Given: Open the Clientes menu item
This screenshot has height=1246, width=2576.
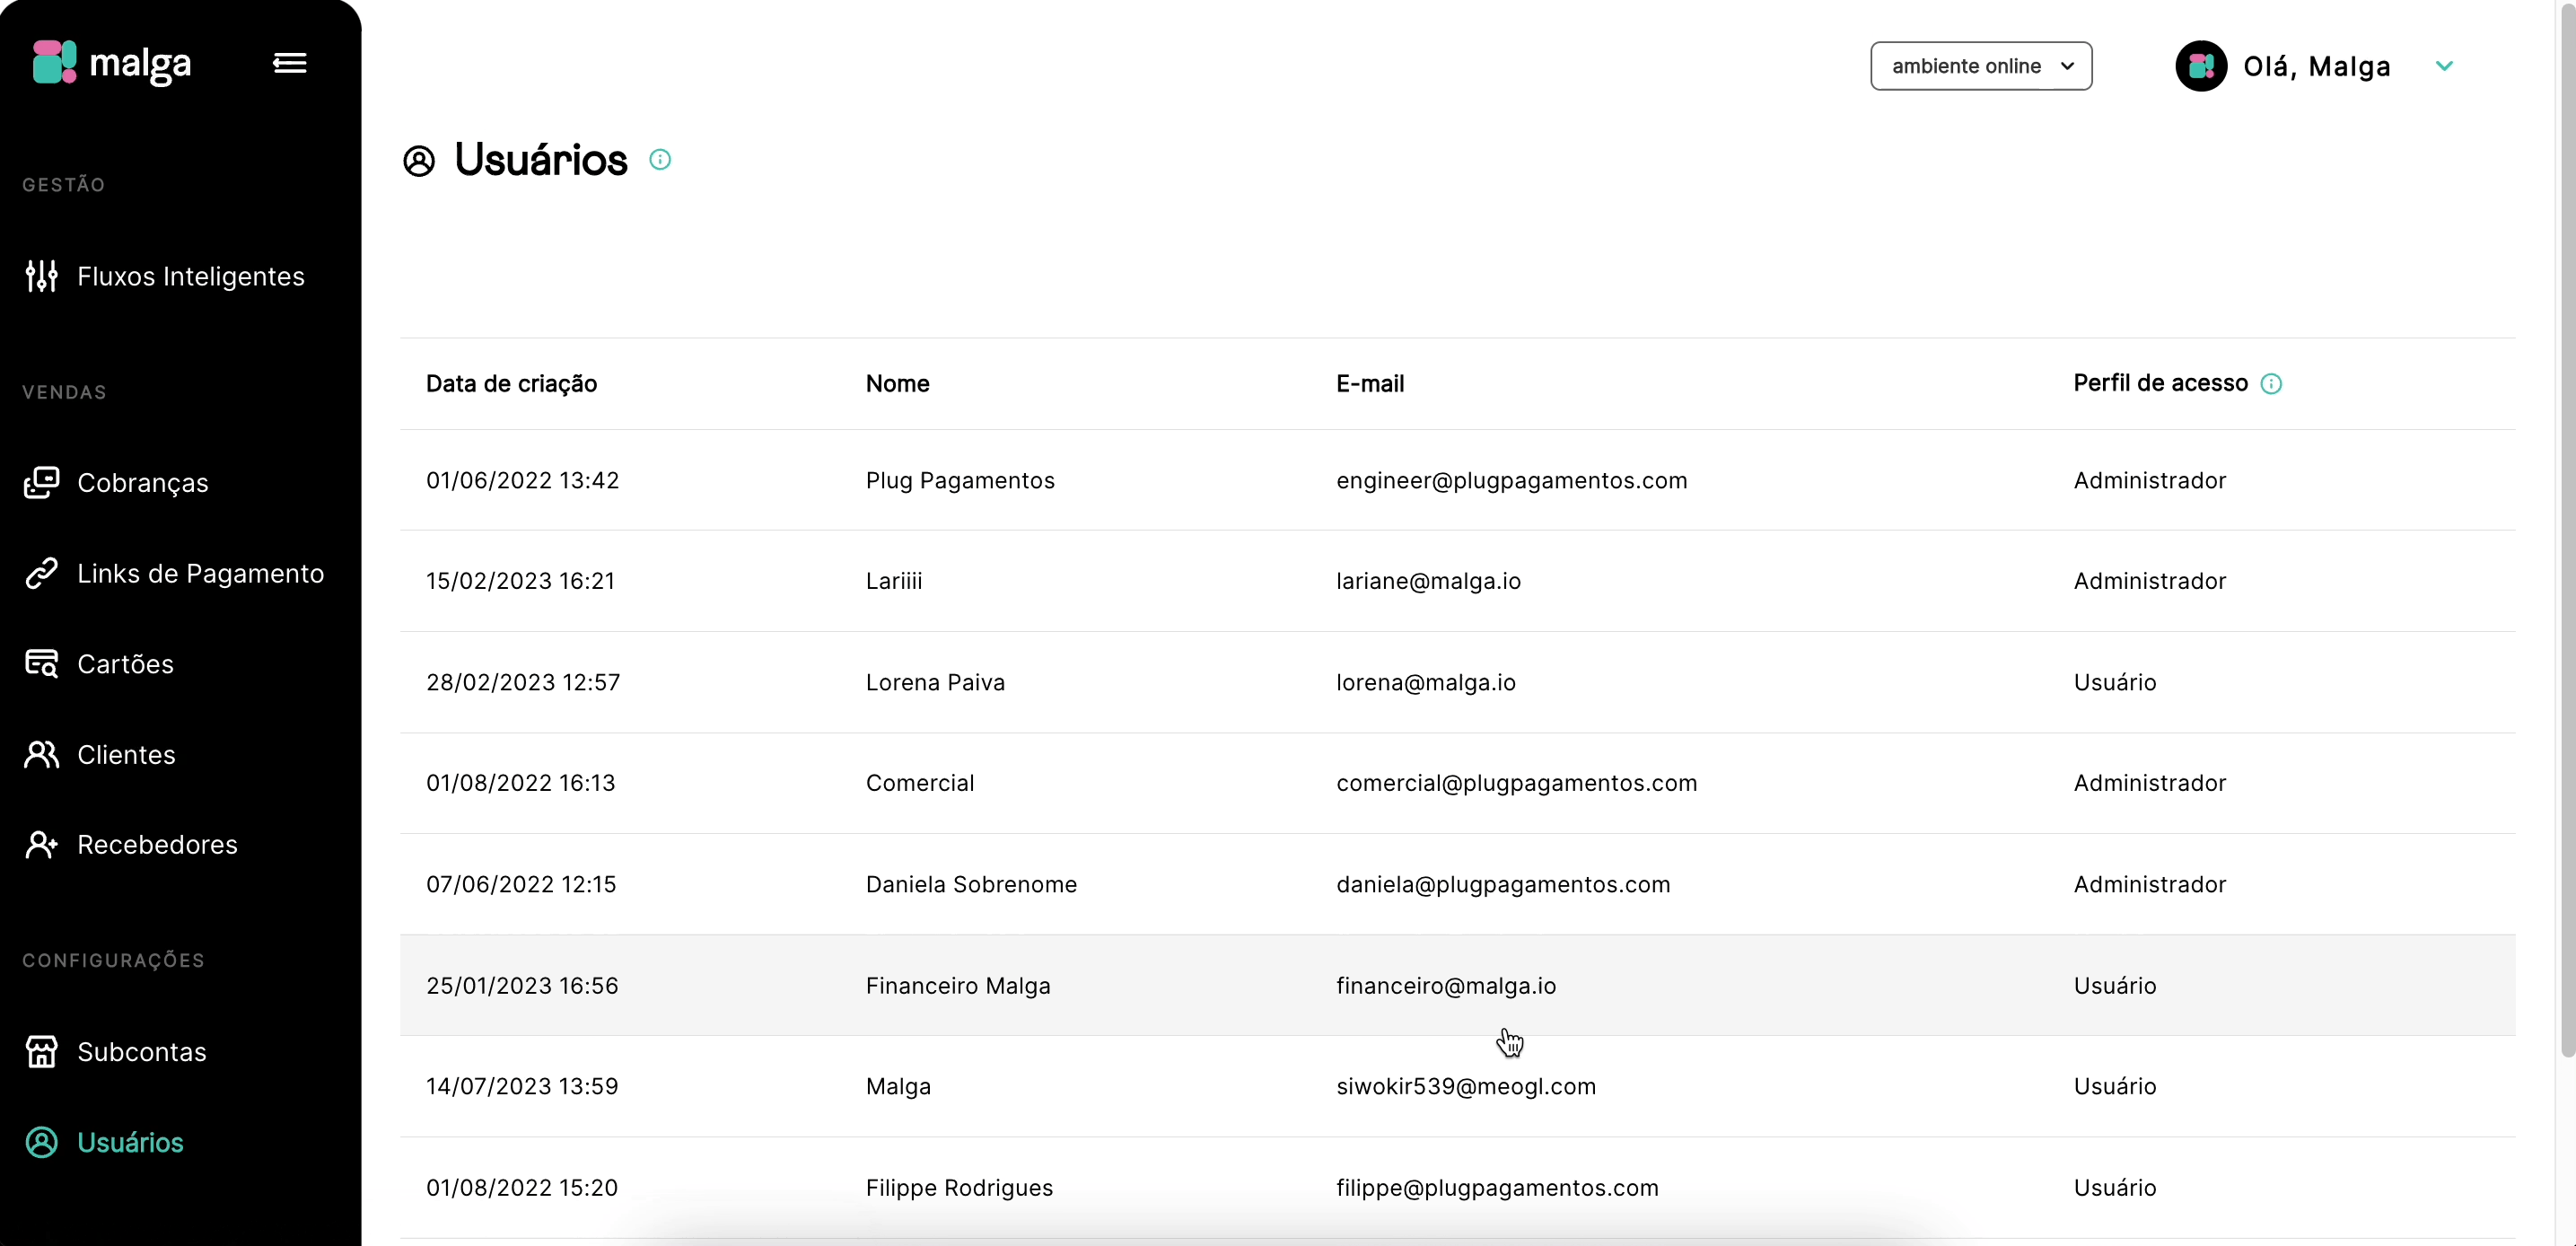Looking at the screenshot, I should pyautogui.click(x=126, y=755).
